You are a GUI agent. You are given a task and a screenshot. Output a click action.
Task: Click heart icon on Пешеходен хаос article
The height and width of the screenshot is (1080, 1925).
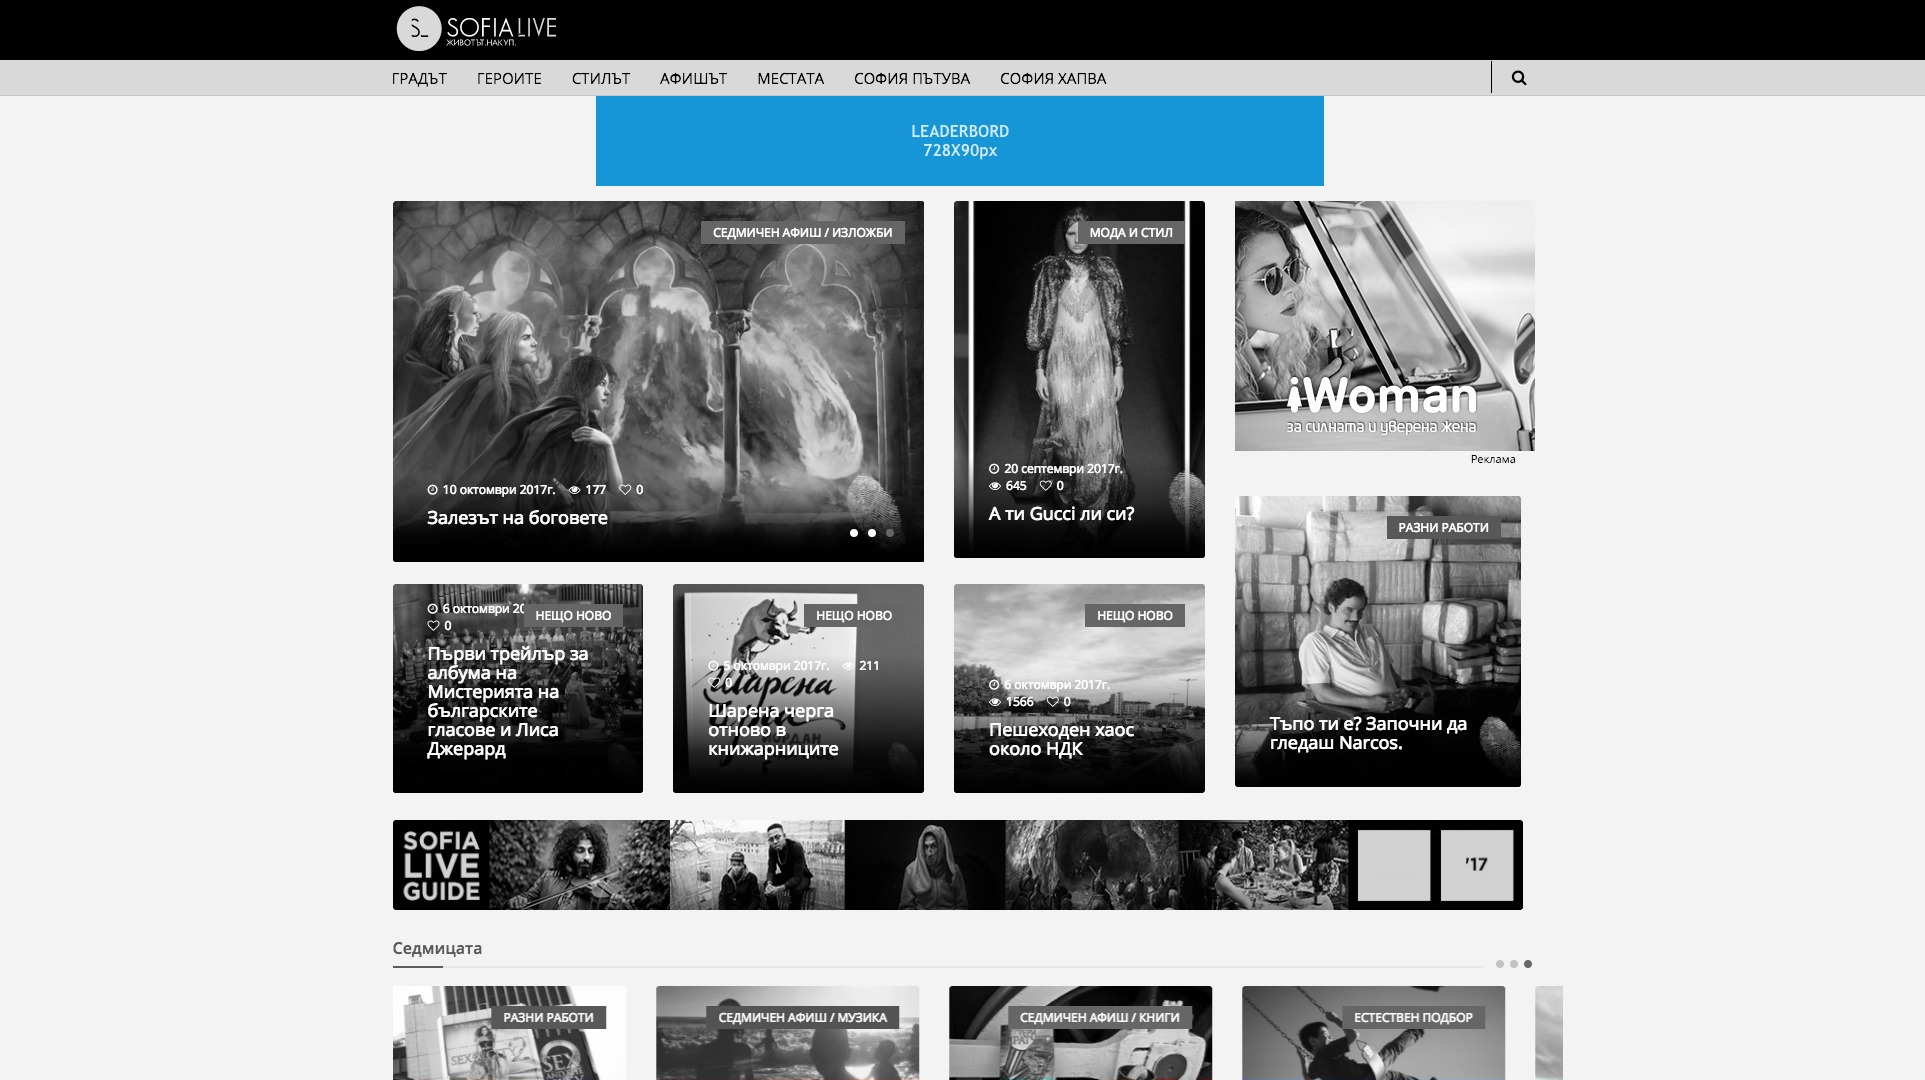tap(1052, 702)
